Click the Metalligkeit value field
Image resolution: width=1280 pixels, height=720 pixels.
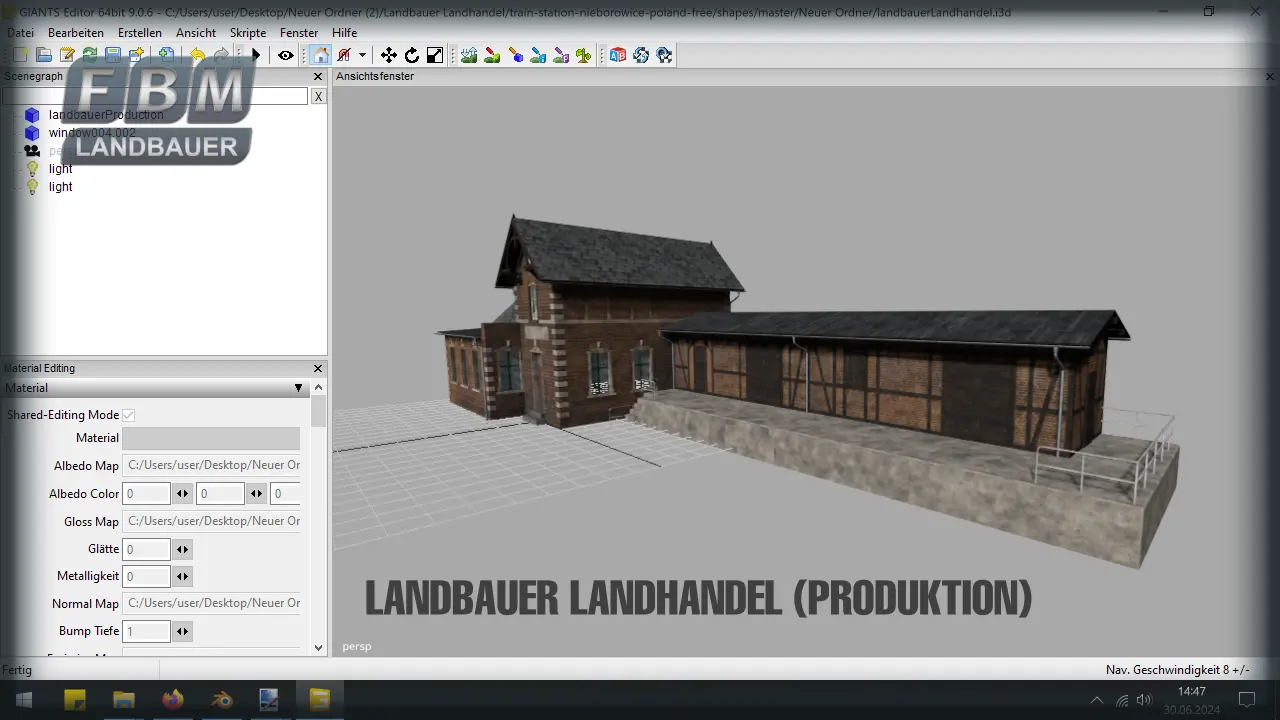146,576
